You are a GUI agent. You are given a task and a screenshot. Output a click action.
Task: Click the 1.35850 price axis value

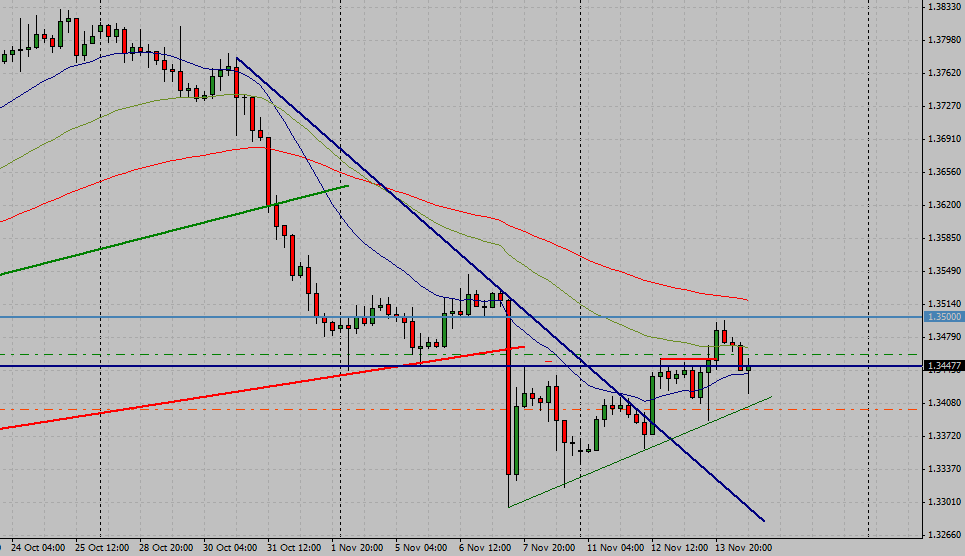944,238
